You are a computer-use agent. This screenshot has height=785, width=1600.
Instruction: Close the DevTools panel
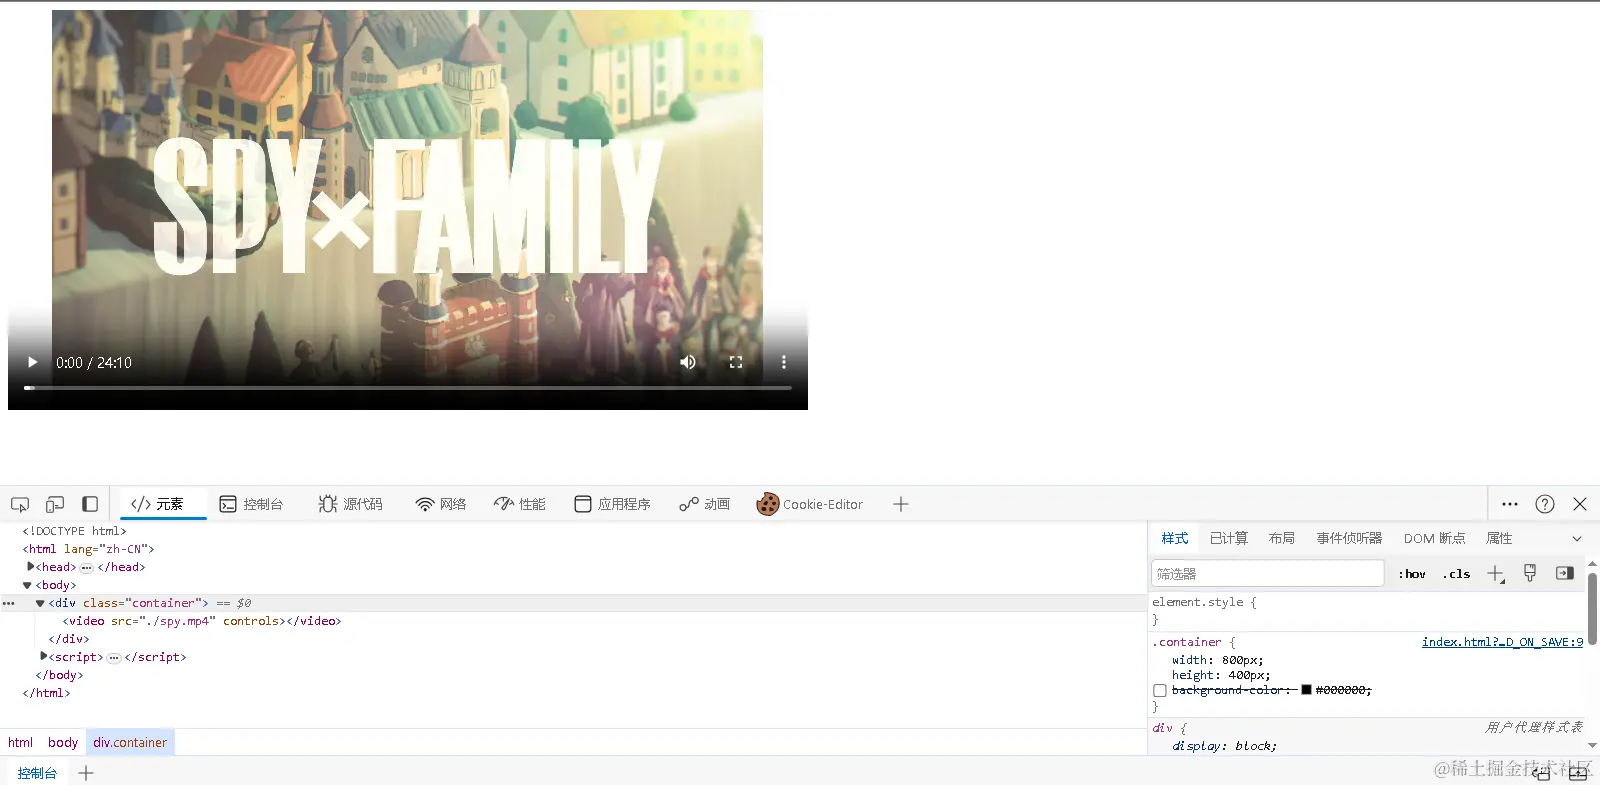pos(1580,504)
